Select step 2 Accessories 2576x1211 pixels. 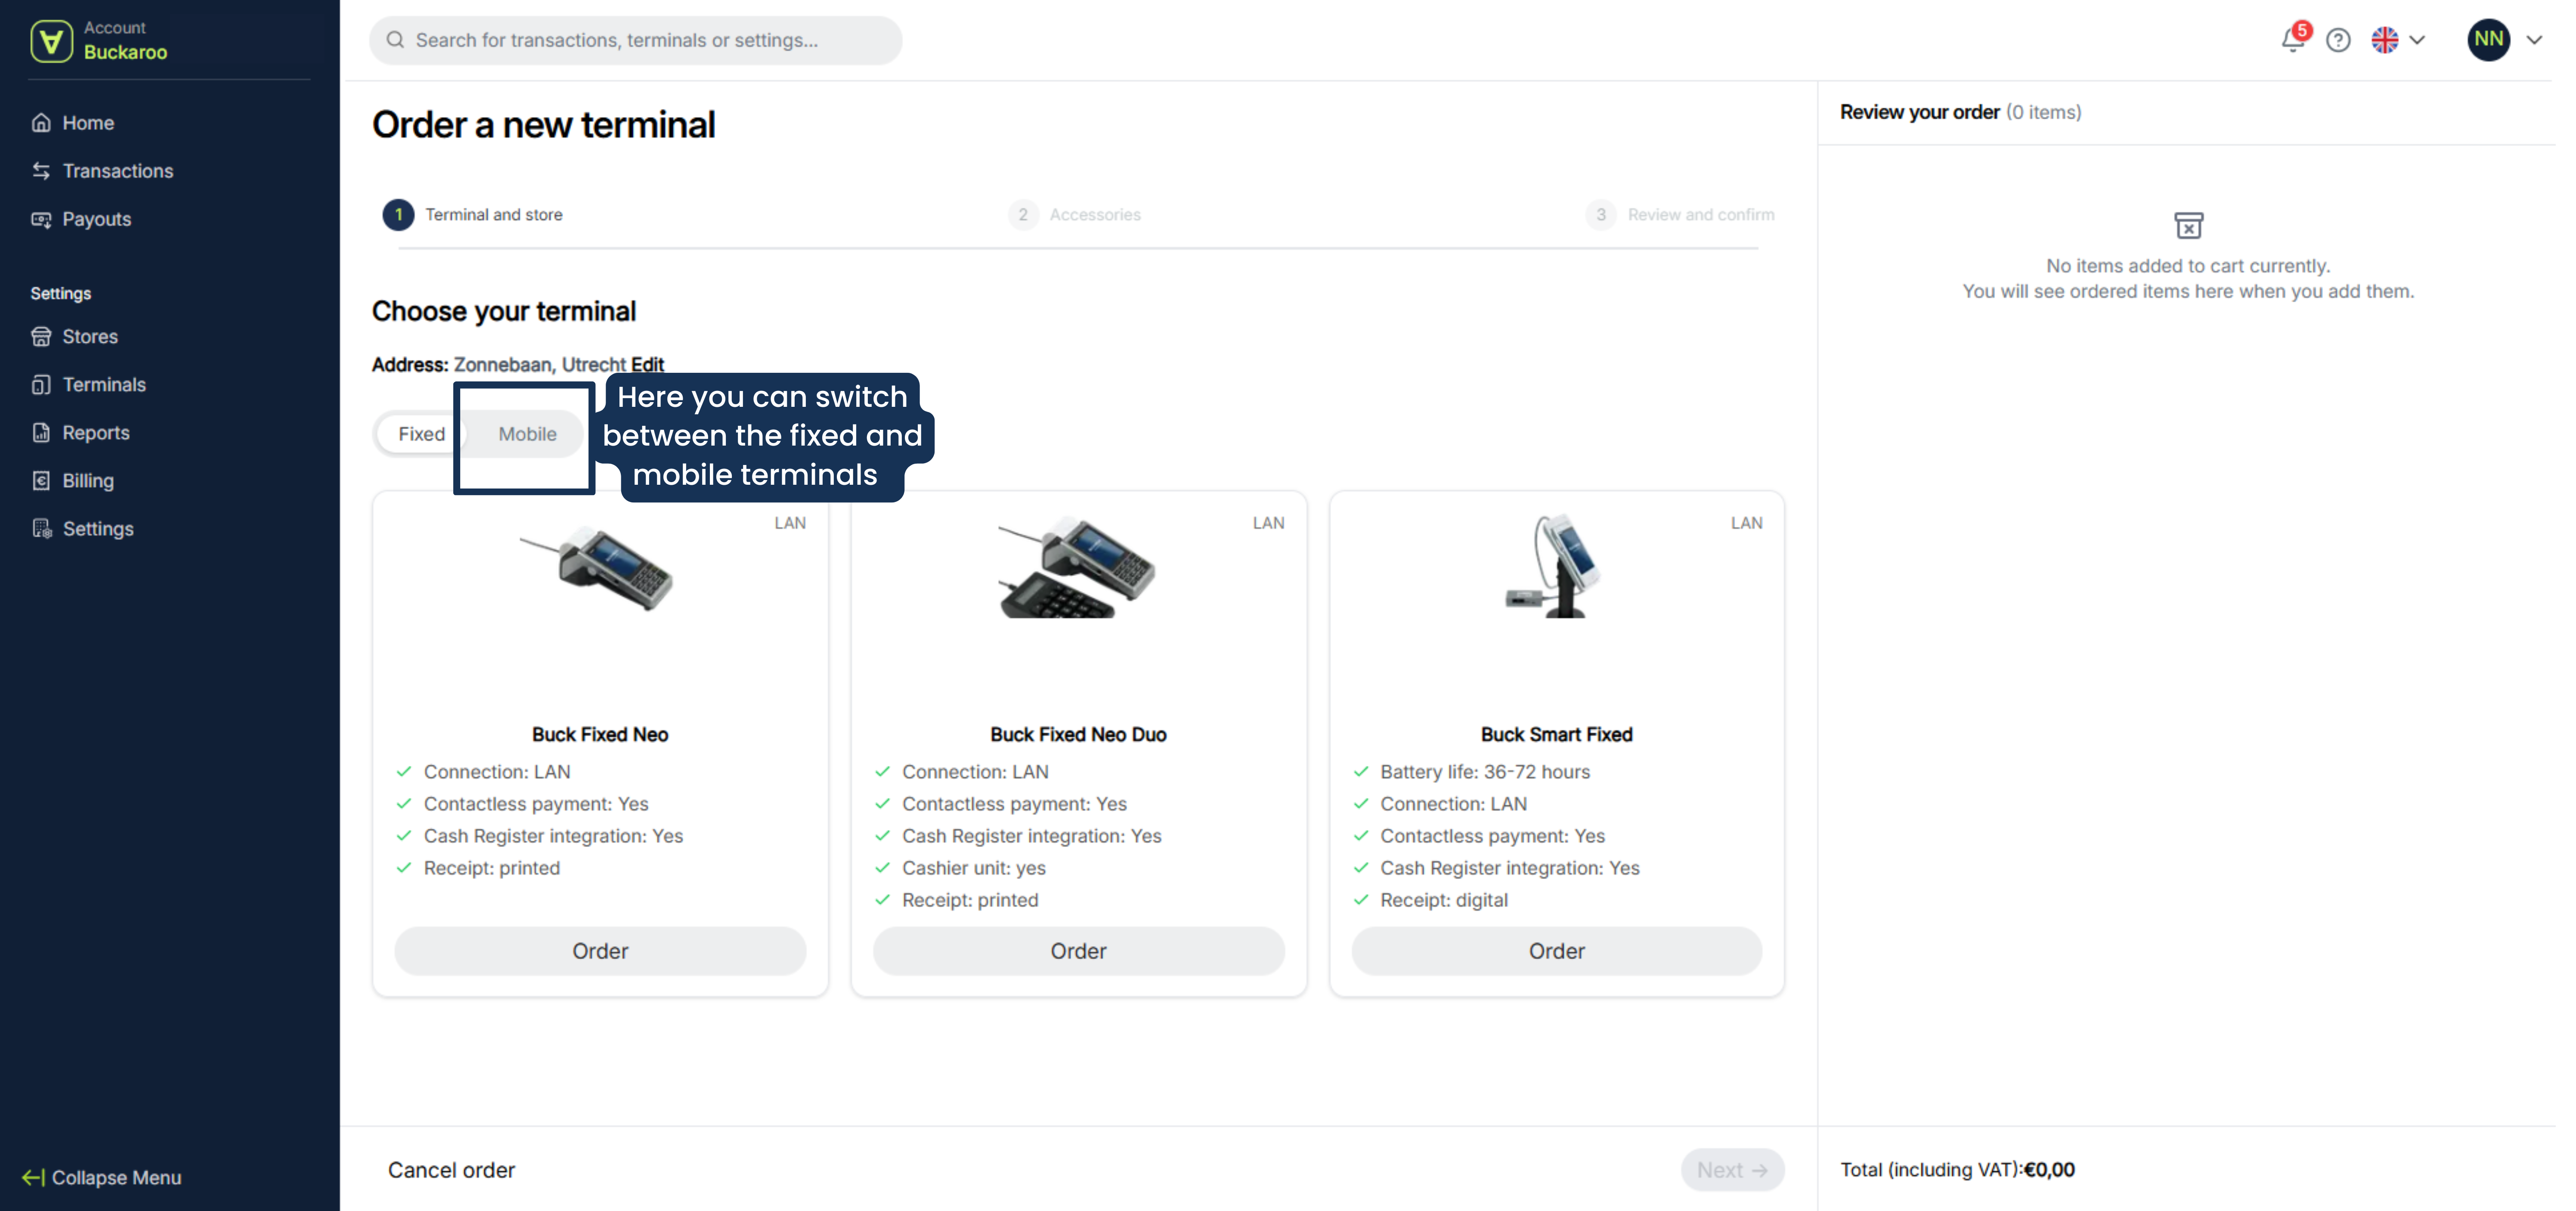[x=1075, y=215]
